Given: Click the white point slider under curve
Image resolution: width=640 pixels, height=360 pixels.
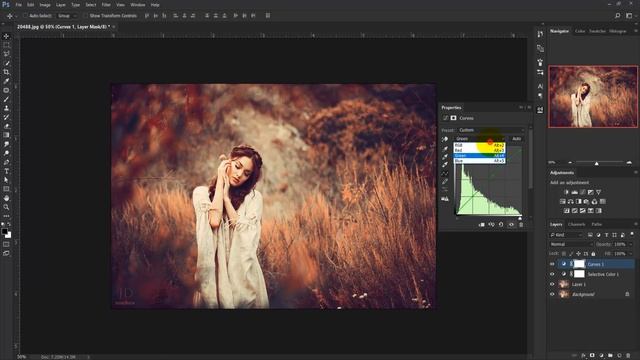Looking at the screenshot, I should pos(520,218).
